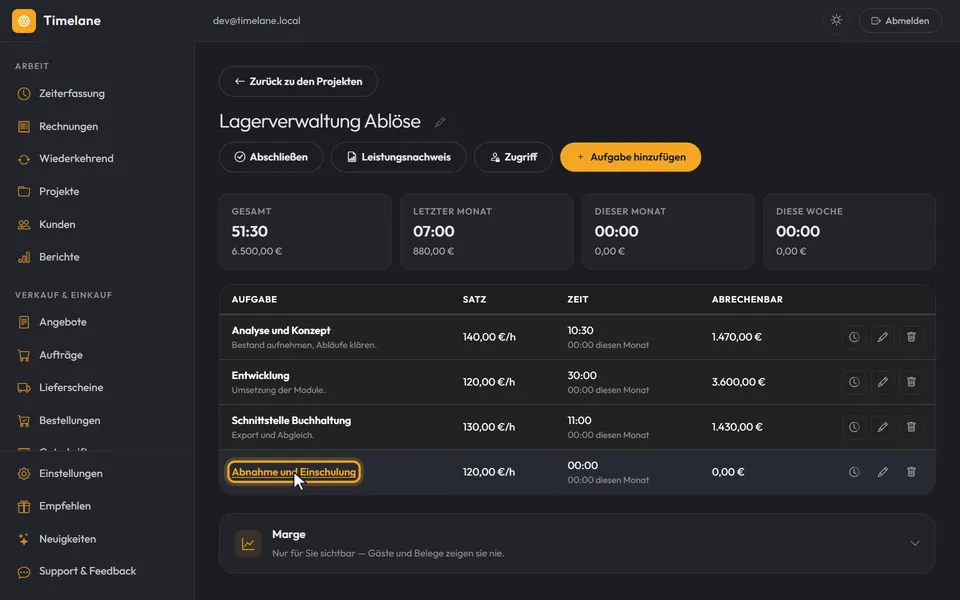The height and width of the screenshot is (600, 960).
Task: Click the clock icon for Entwicklung
Action: (854, 382)
